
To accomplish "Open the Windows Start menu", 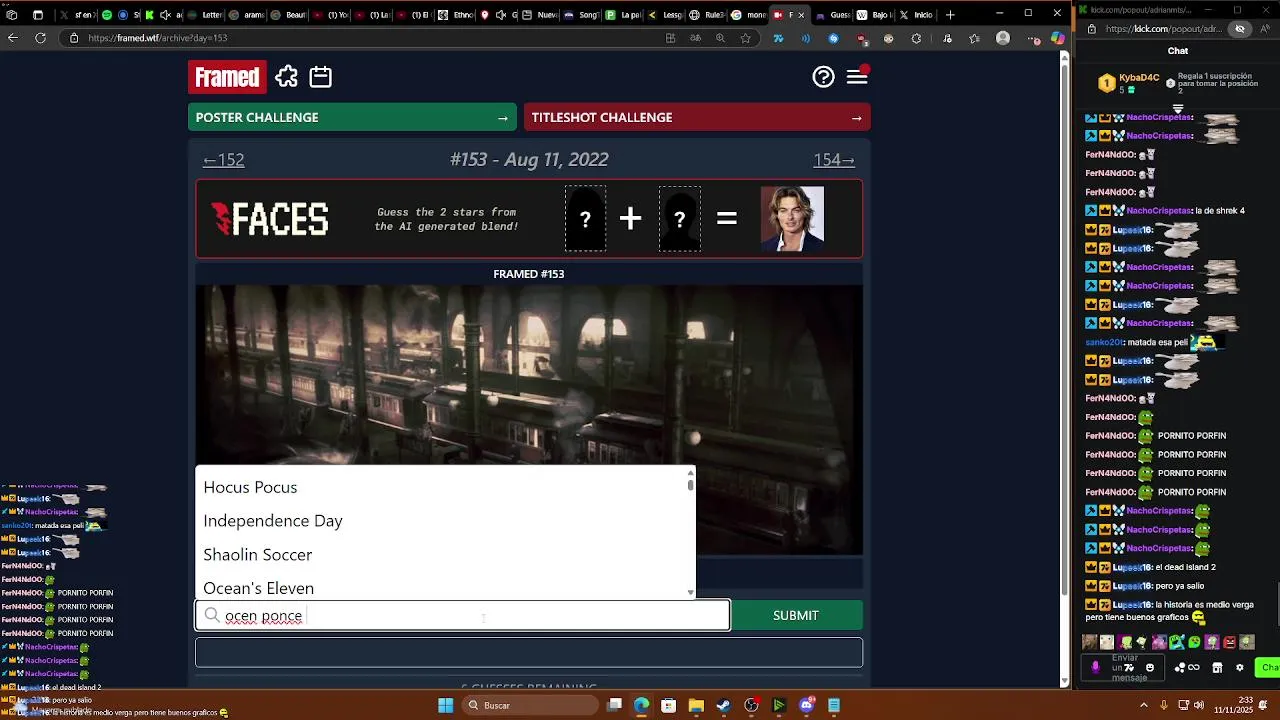I will coord(445,705).
